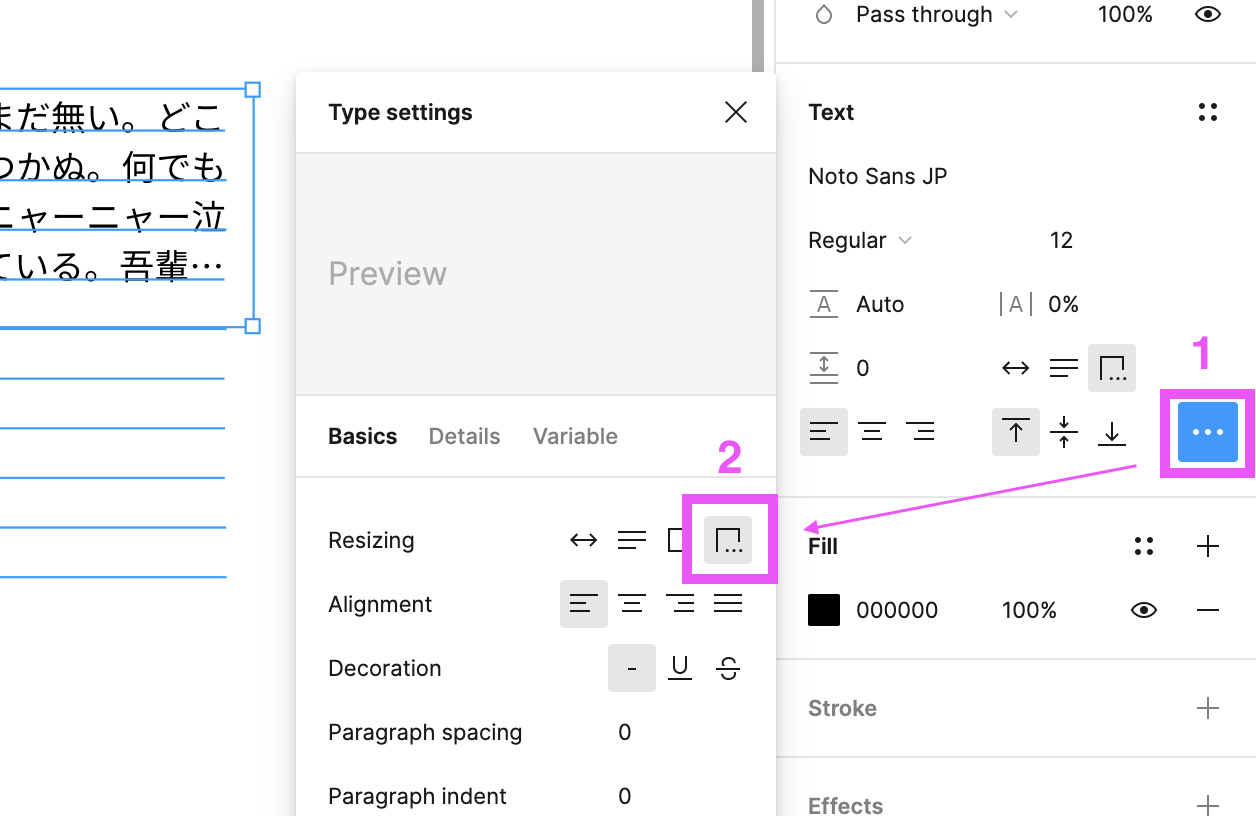1256x816 pixels.
Task: Select the no-decoration dash option
Action: coord(632,668)
